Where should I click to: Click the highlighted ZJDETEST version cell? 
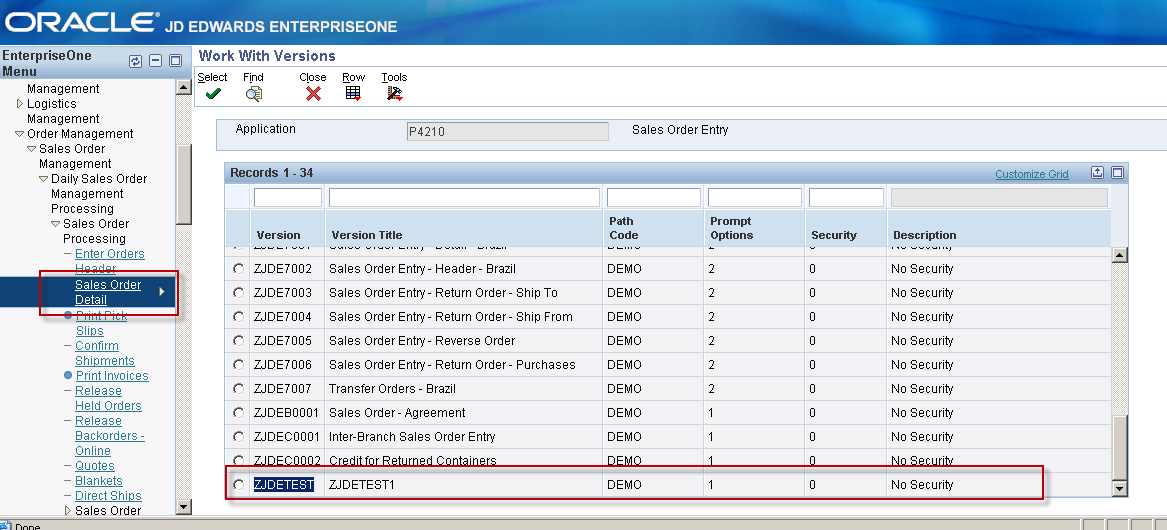pyautogui.click(x=284, y=485)
